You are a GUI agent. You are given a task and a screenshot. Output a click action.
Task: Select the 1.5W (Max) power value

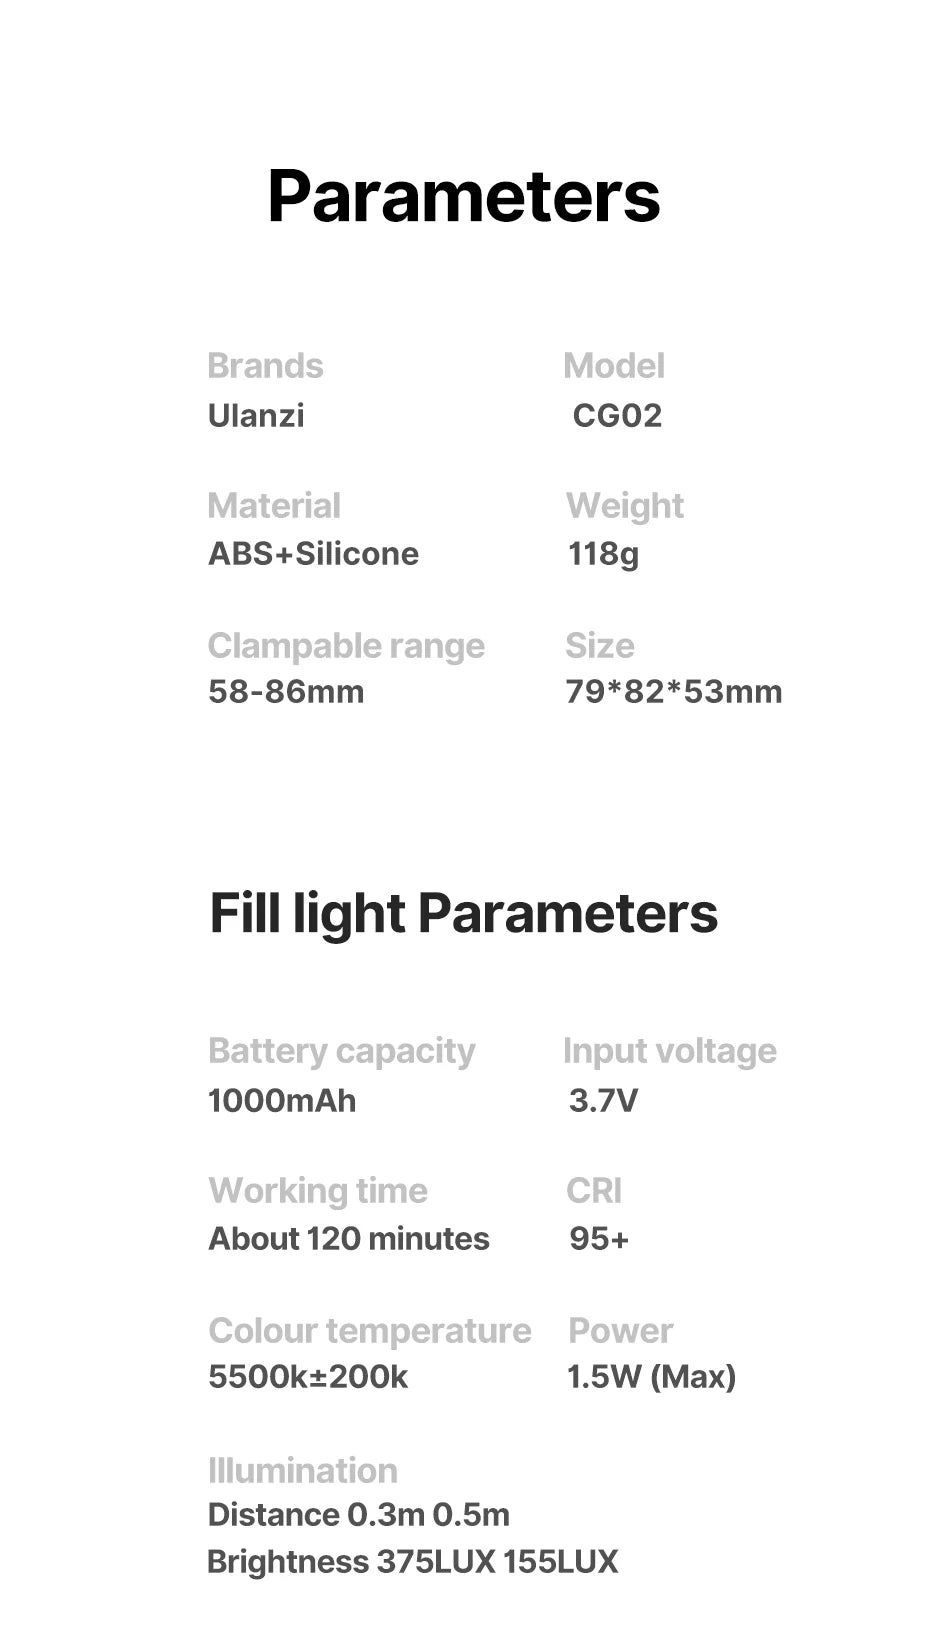click(x=651, y=1376)
